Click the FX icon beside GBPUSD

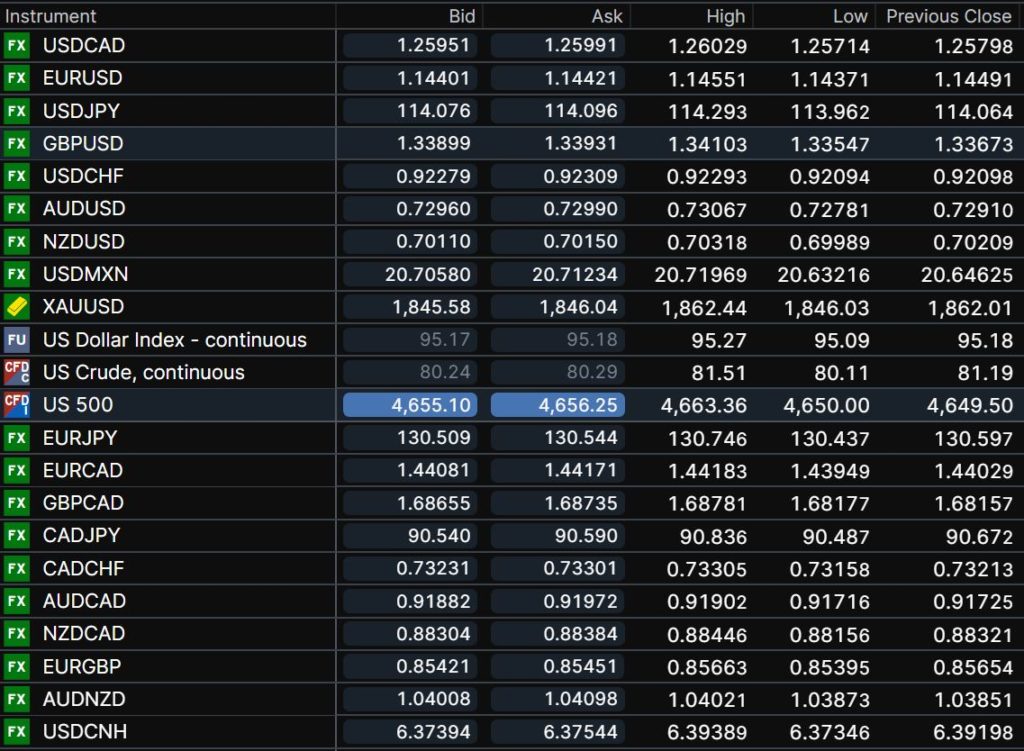coord(16,143)
